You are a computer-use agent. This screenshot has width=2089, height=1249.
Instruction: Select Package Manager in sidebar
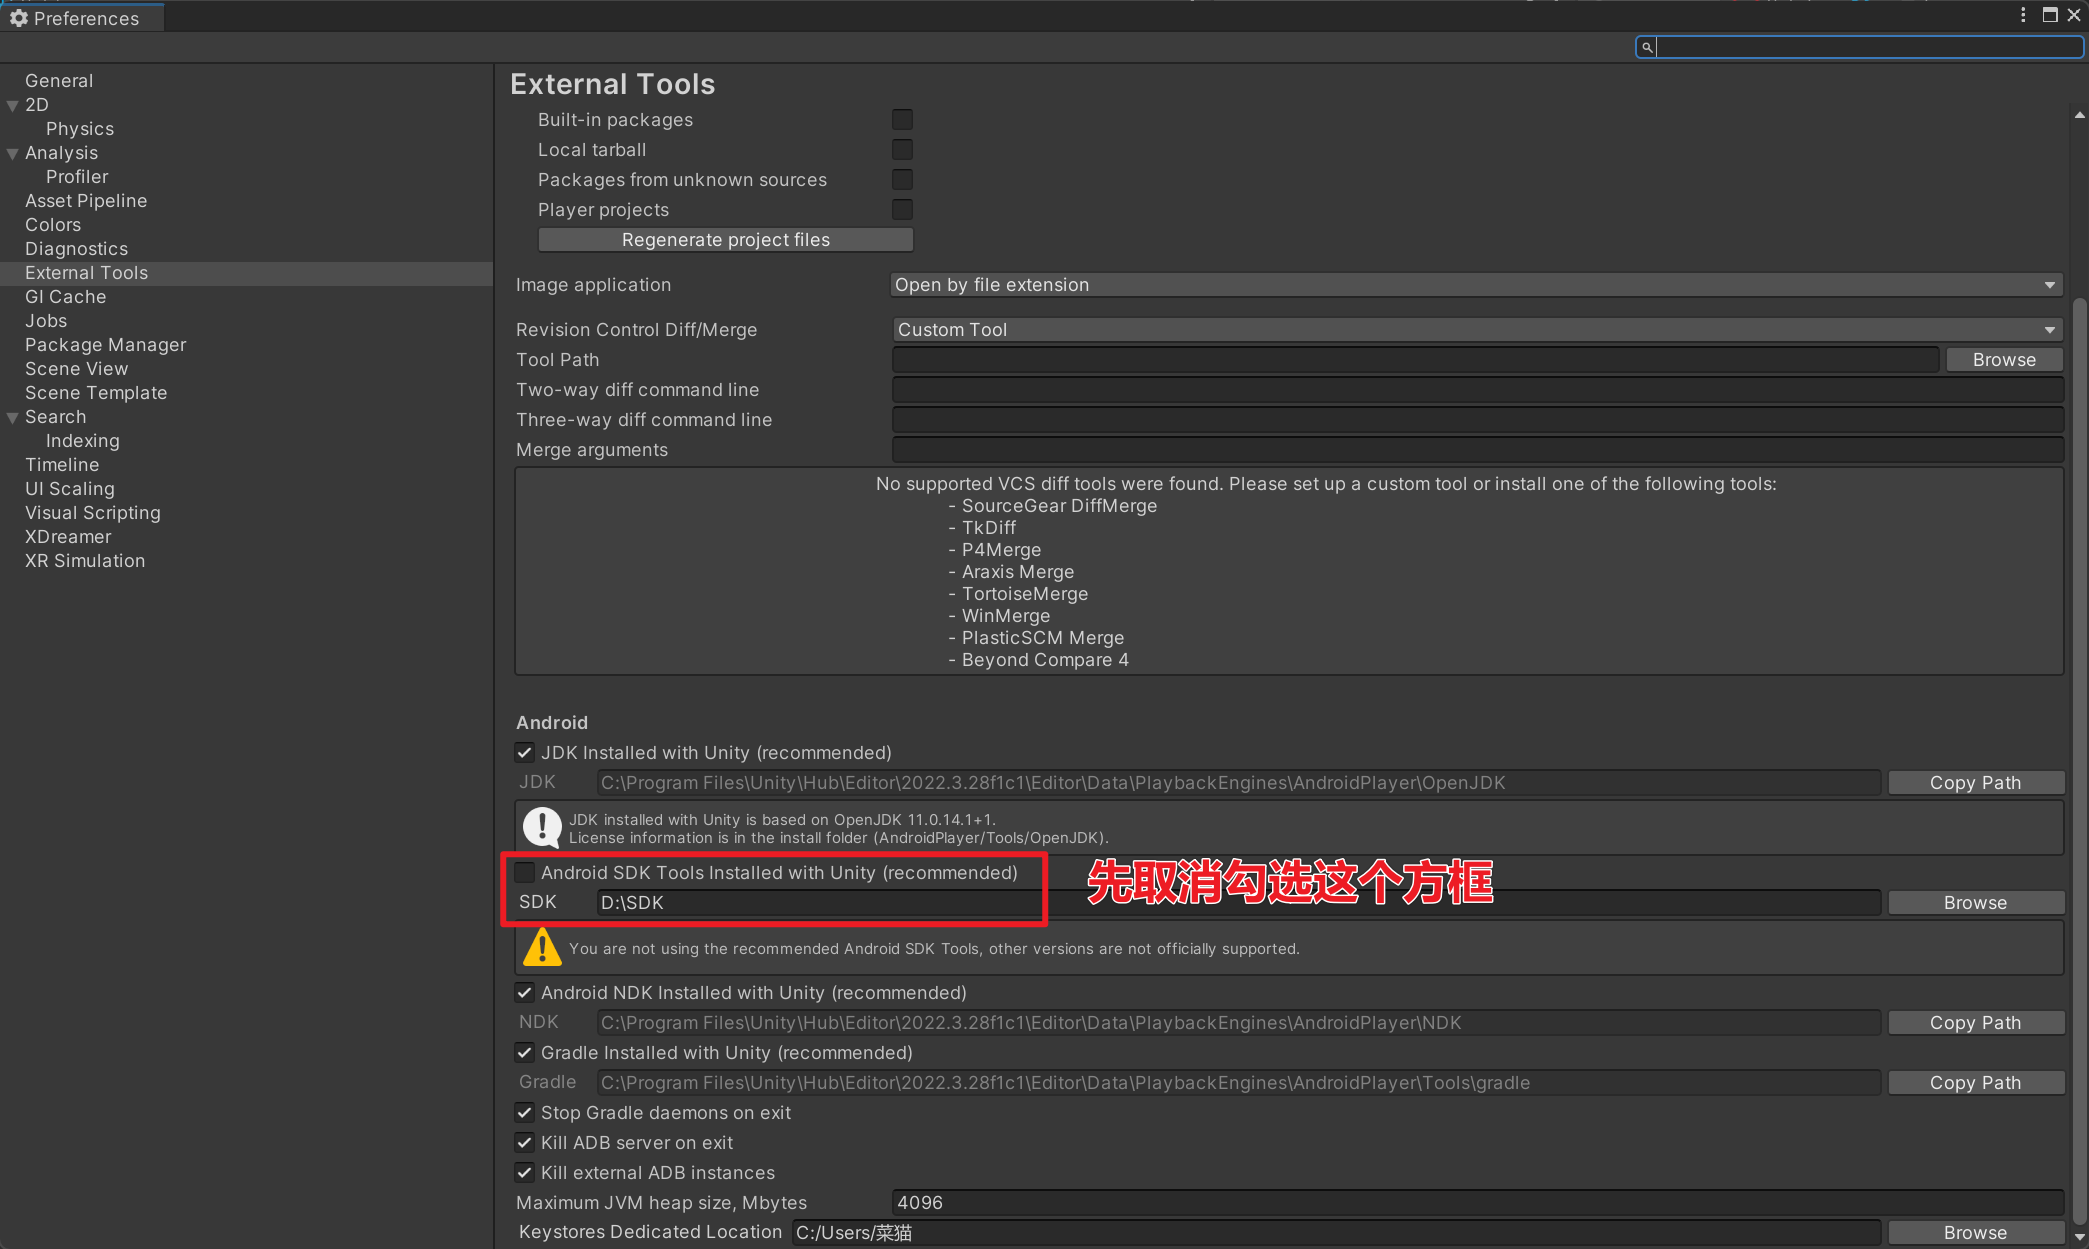pos(105,345)
